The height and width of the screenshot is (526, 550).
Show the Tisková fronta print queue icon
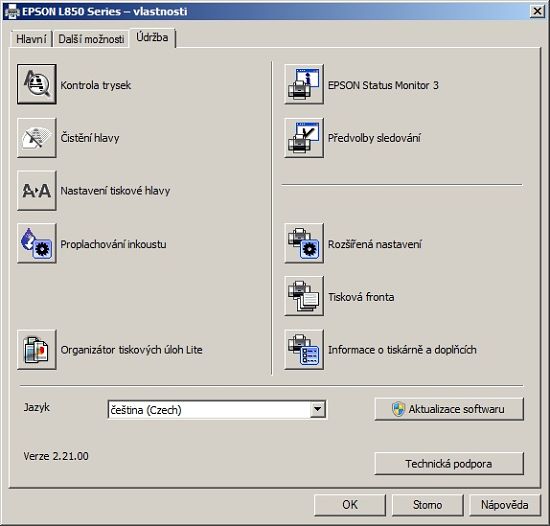pyautogui.click(x=304, y=296)
